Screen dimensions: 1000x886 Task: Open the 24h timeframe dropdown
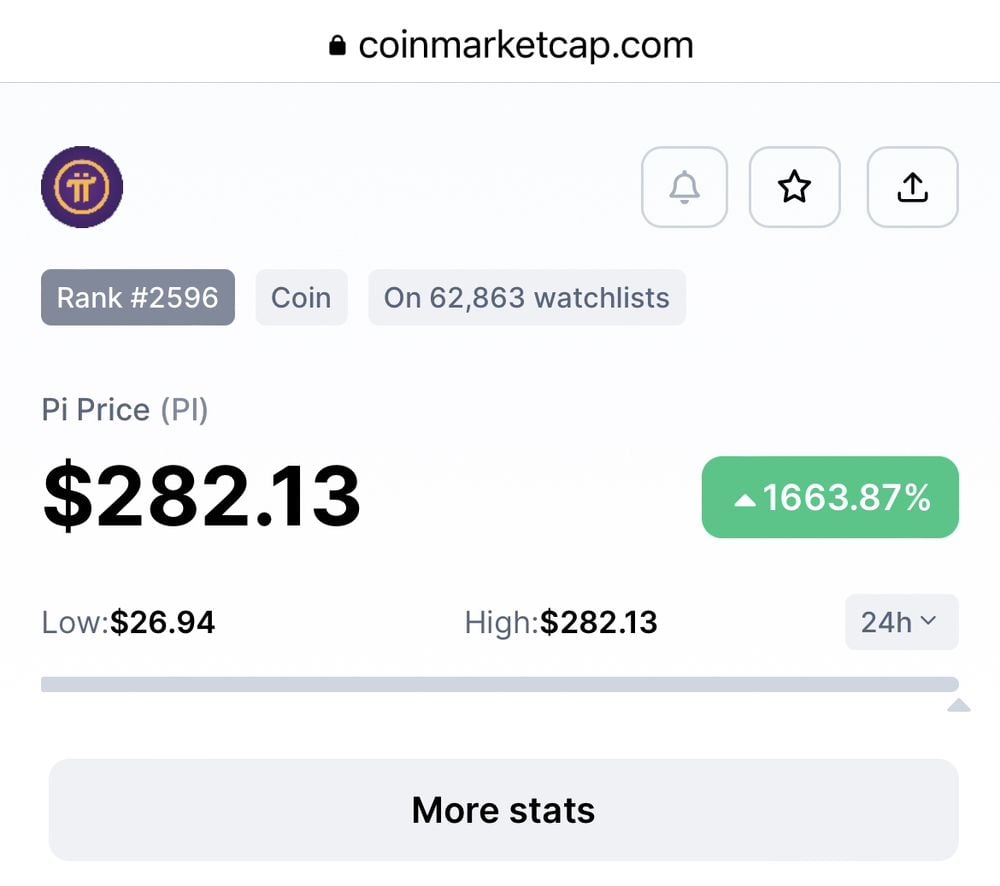click(901, 622)
